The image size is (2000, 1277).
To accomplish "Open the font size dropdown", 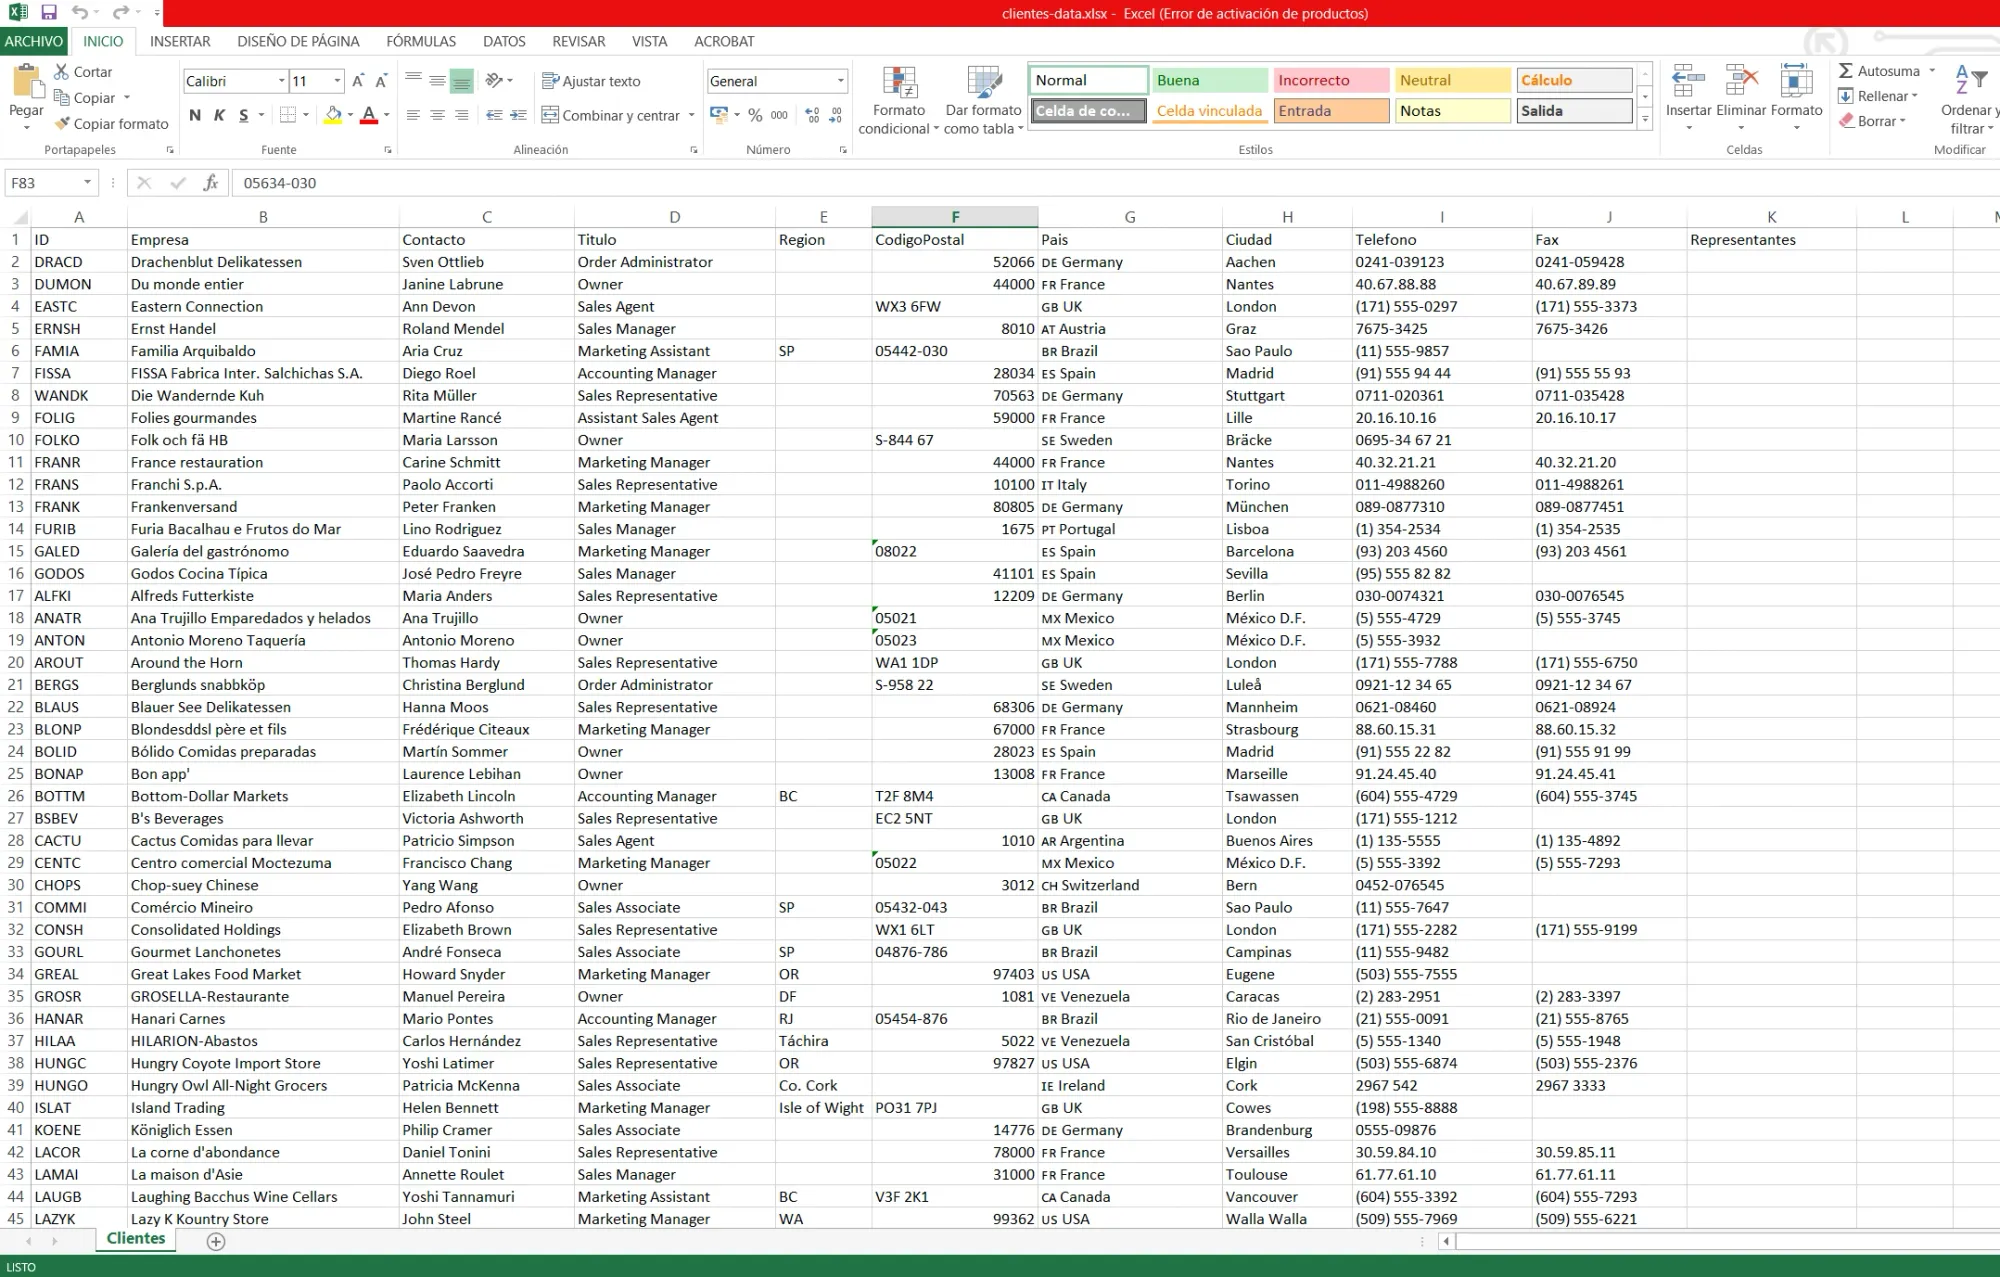I will (335, 81).
